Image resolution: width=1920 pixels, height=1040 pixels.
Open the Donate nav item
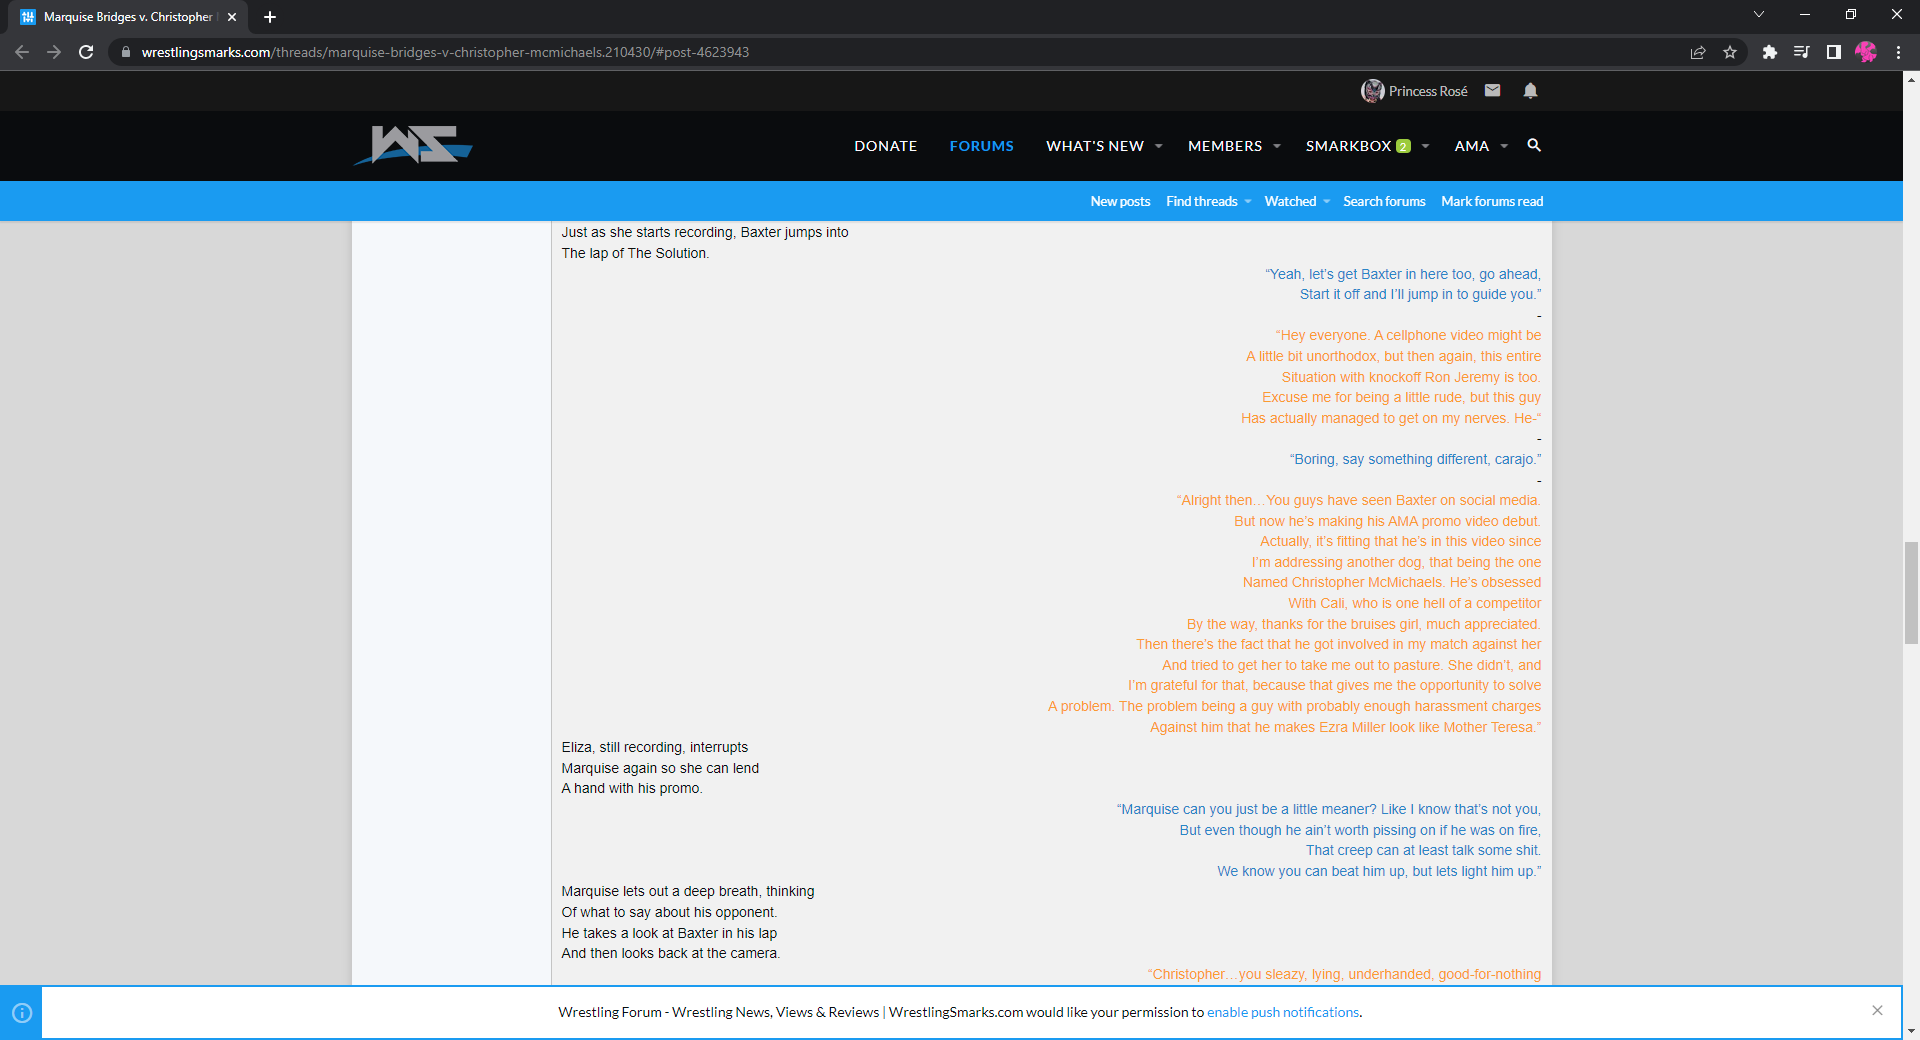885,146
